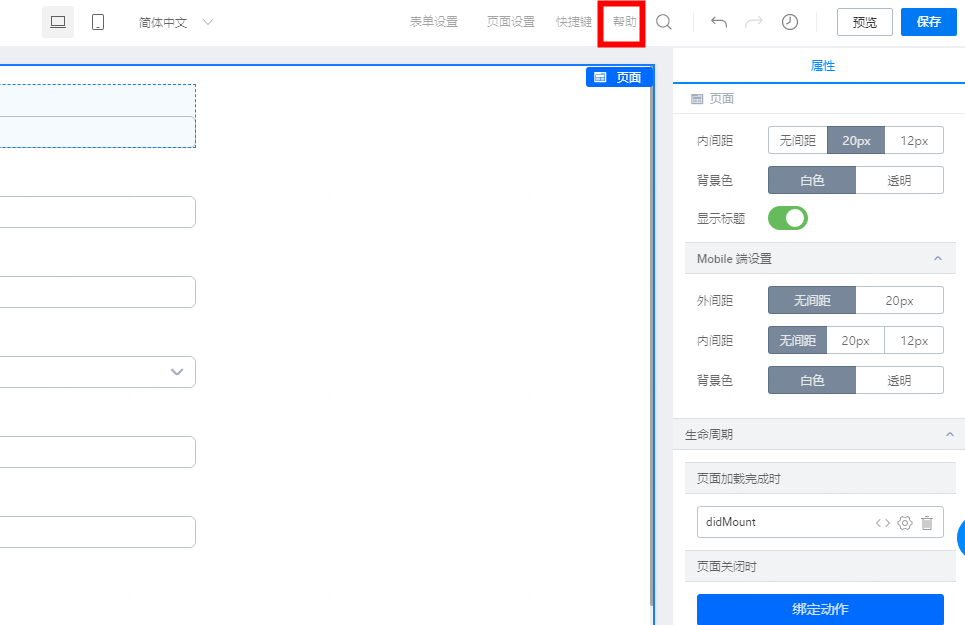Edit didMount code brackets icon

click(883, 523)
